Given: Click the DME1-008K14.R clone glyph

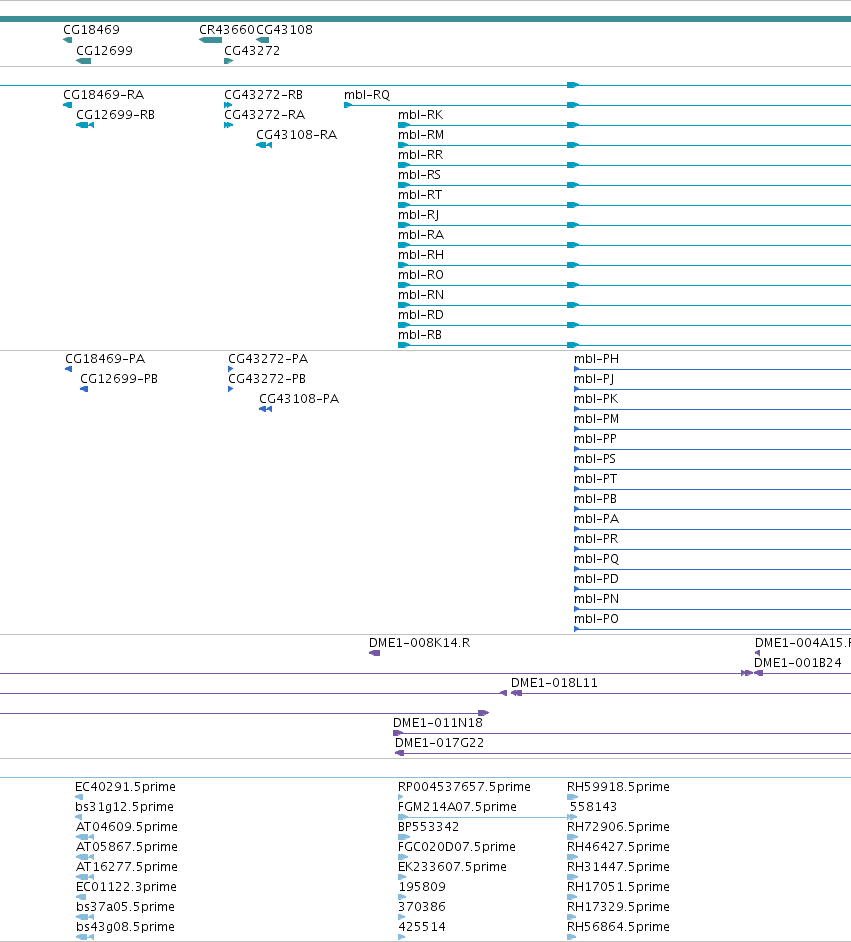Looking at the screenshot, I should tap(375, 653).
